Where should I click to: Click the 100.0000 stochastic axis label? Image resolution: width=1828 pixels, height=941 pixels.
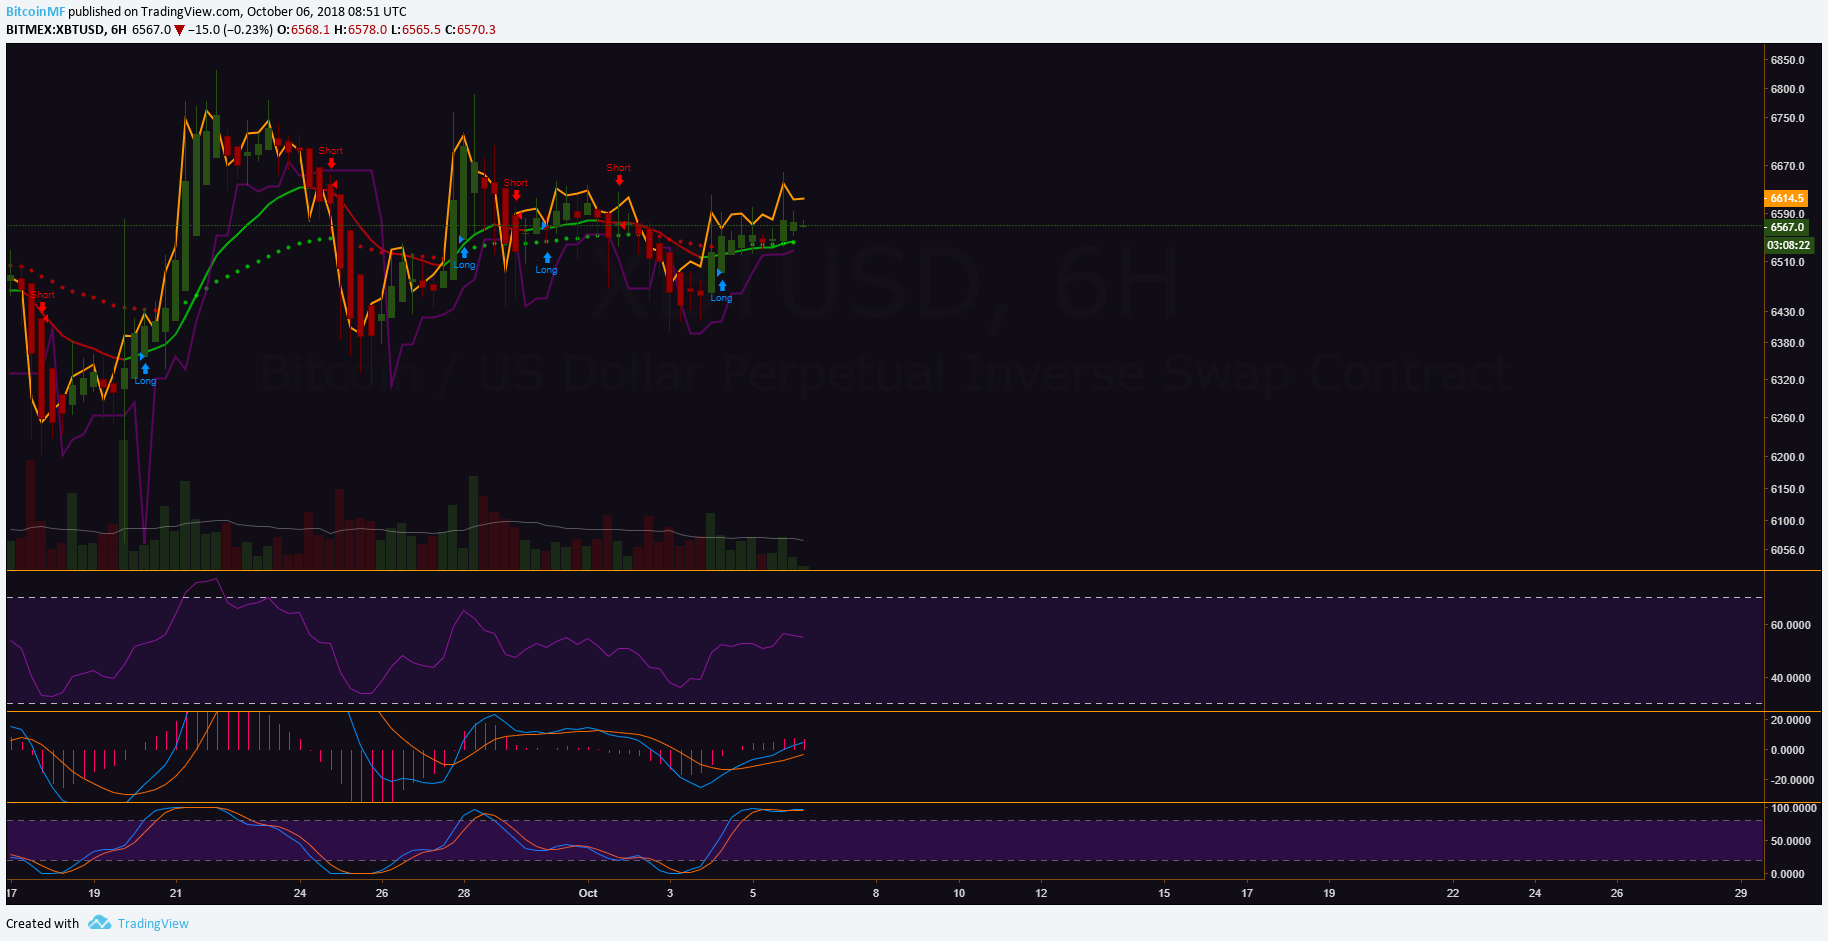pos(1793,808)
